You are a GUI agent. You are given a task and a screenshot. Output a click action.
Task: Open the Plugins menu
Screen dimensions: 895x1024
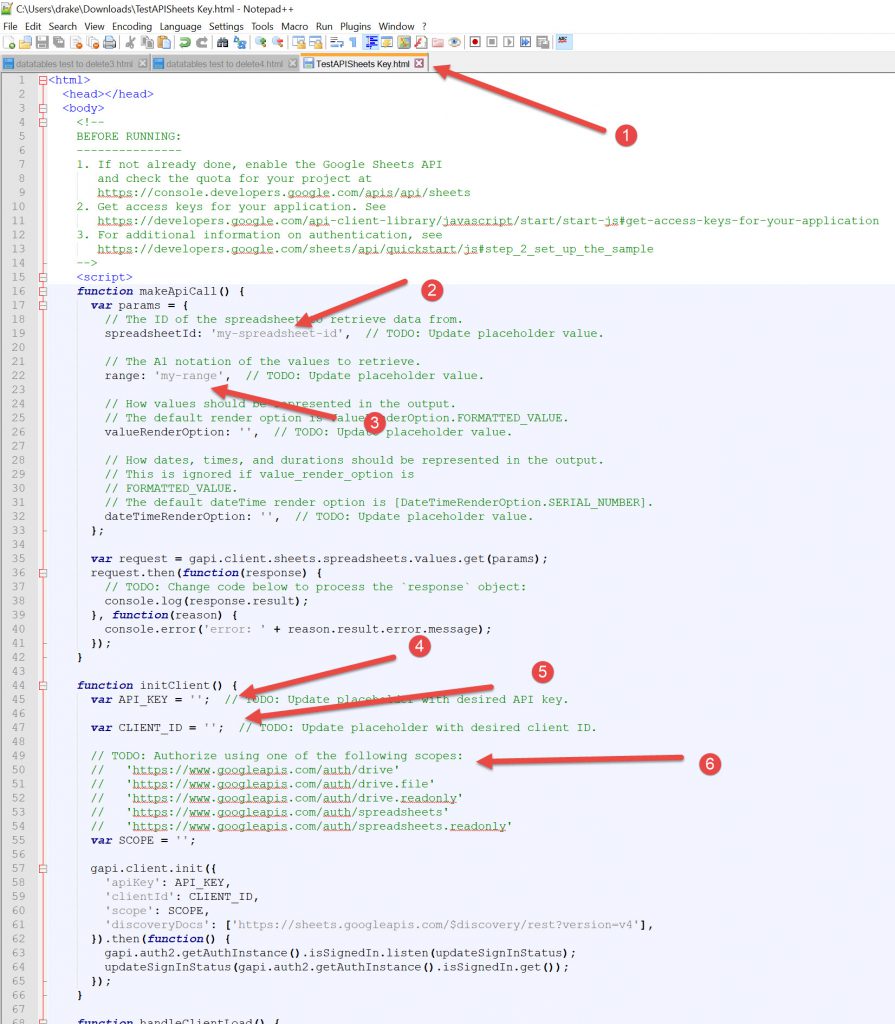[355, 26]
